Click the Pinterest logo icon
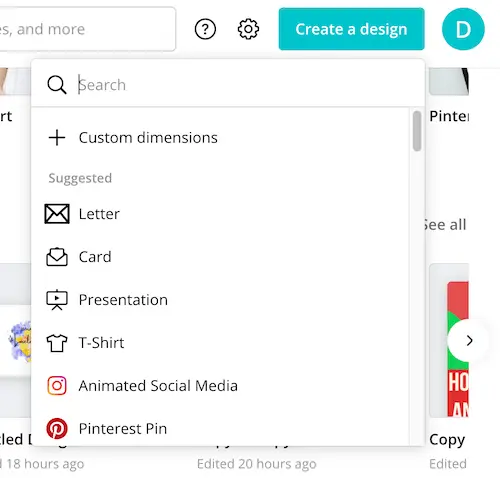Screen dimensions: 500x478 tap(57, 429)
